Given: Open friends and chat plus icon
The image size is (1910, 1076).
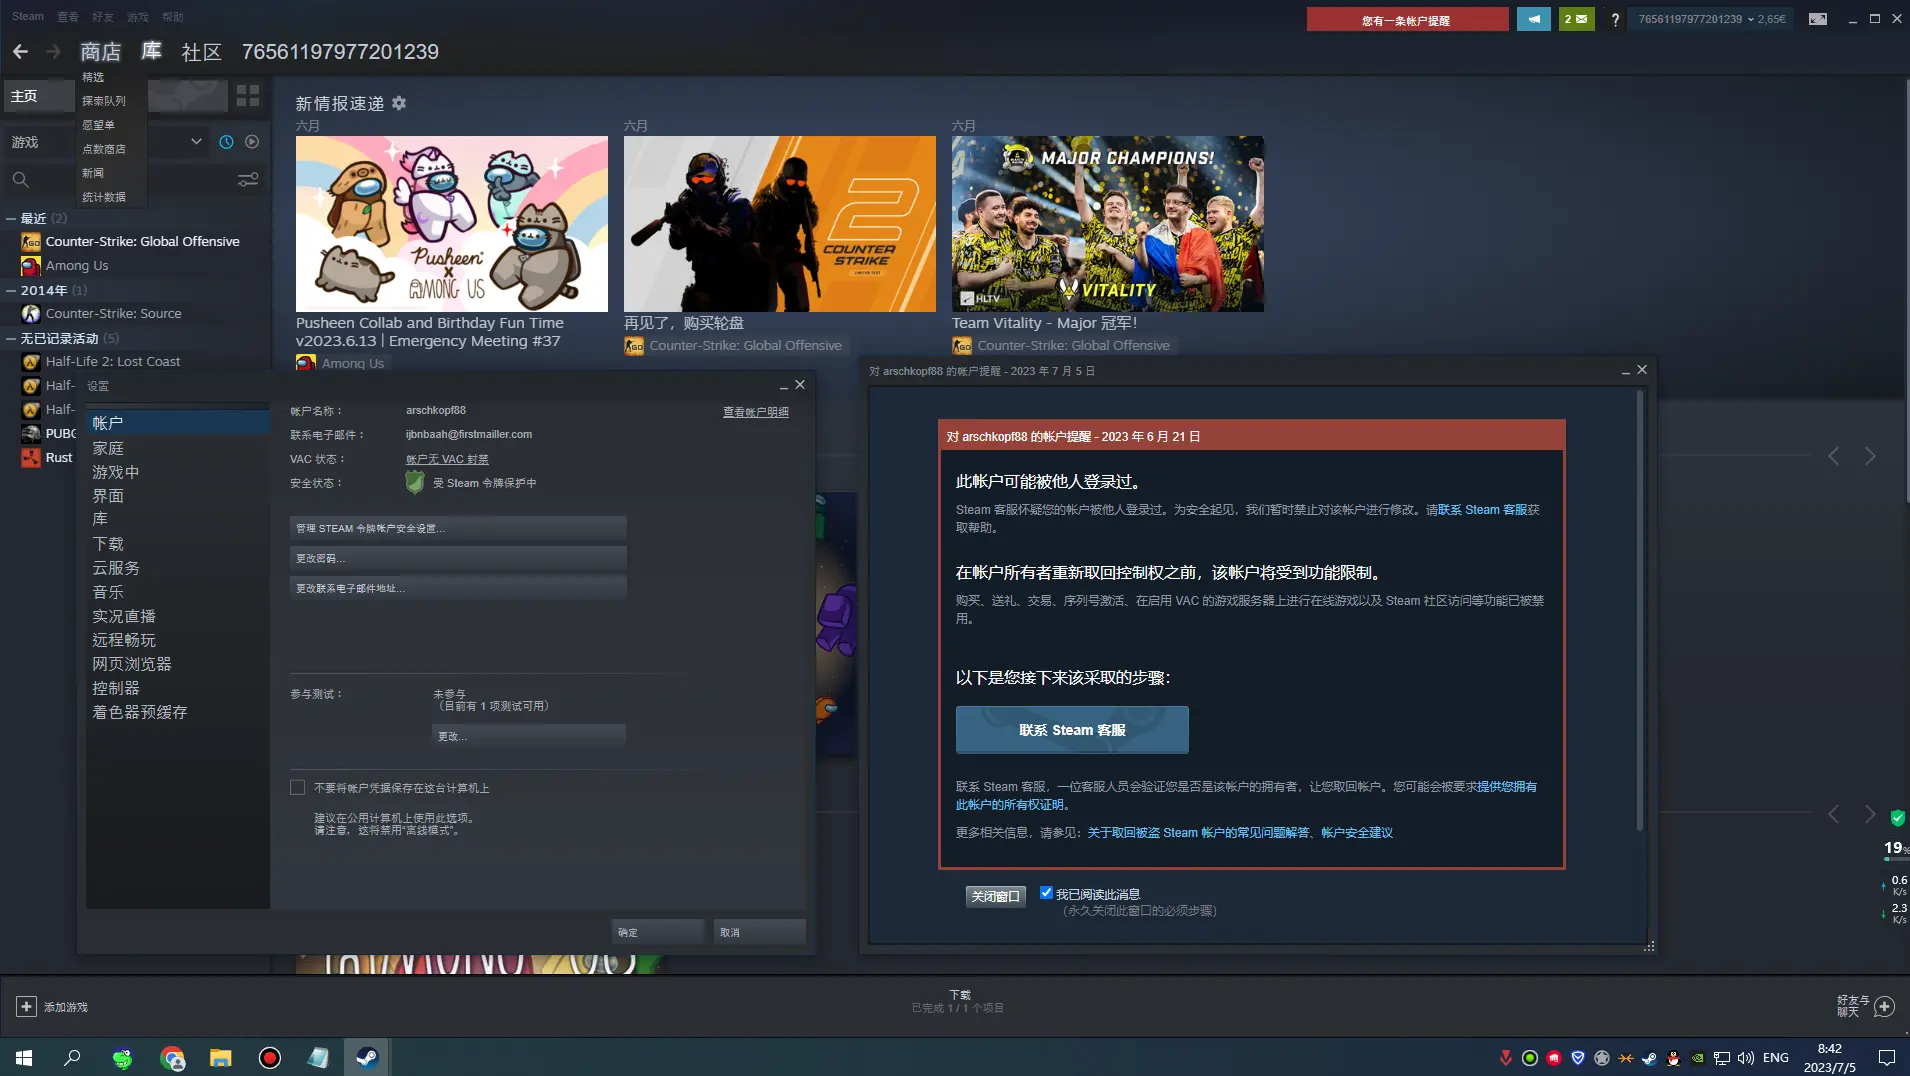Looking at the screenshot, I should pos(1884,1006).
